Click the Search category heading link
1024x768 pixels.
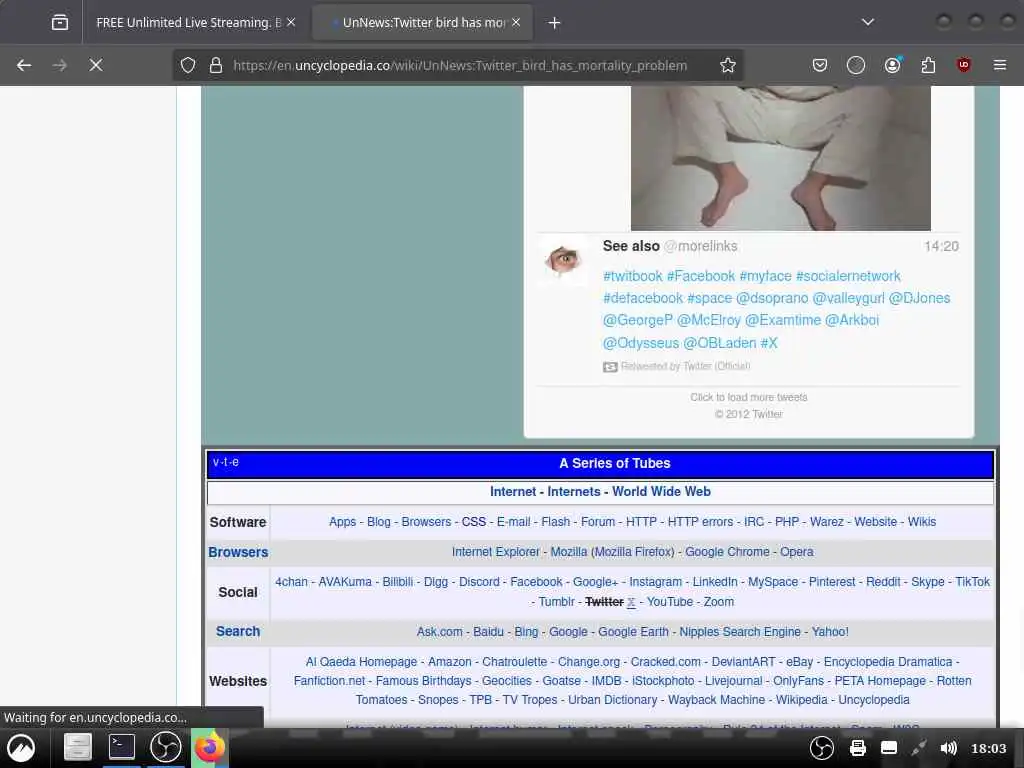click(238, 632)
